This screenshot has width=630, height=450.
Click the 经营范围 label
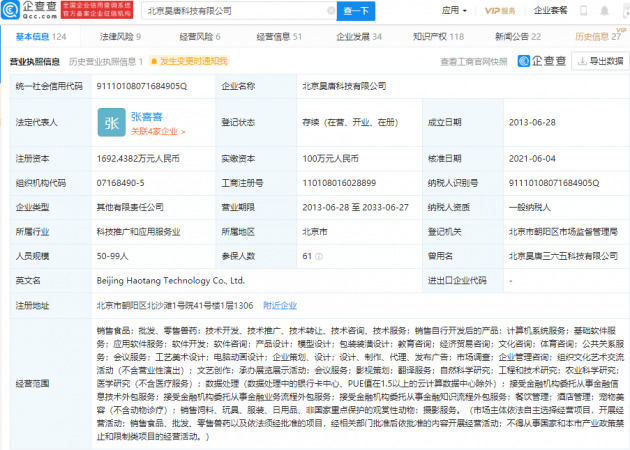point(32,384)
